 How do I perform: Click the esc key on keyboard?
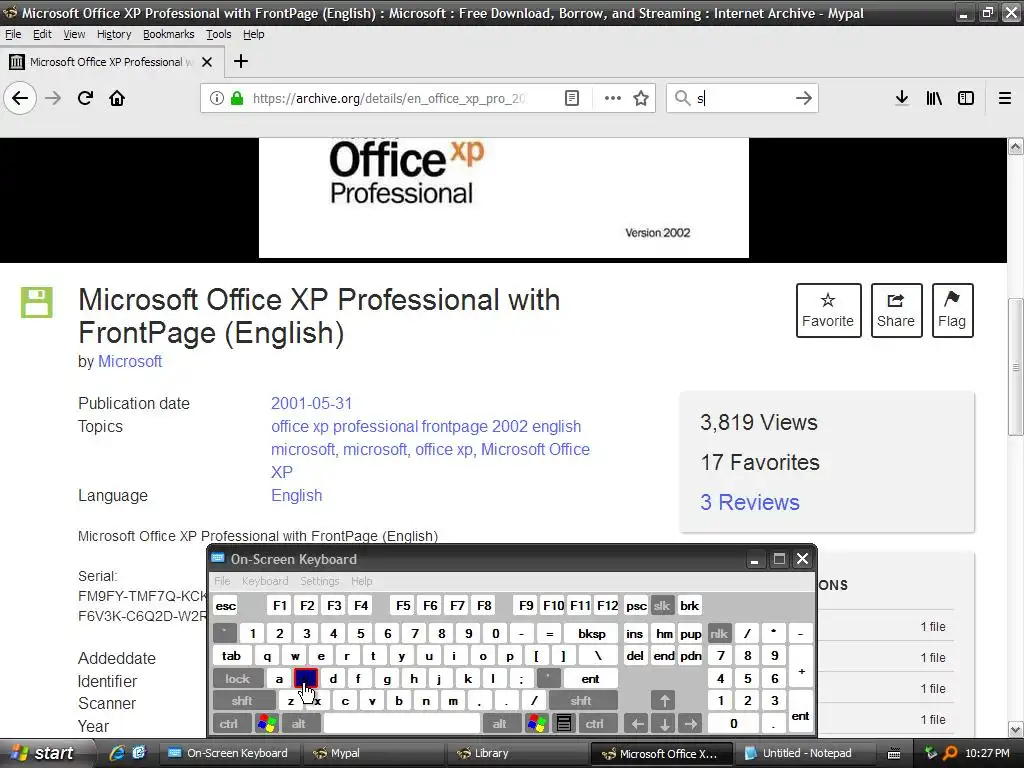point(226,606)
